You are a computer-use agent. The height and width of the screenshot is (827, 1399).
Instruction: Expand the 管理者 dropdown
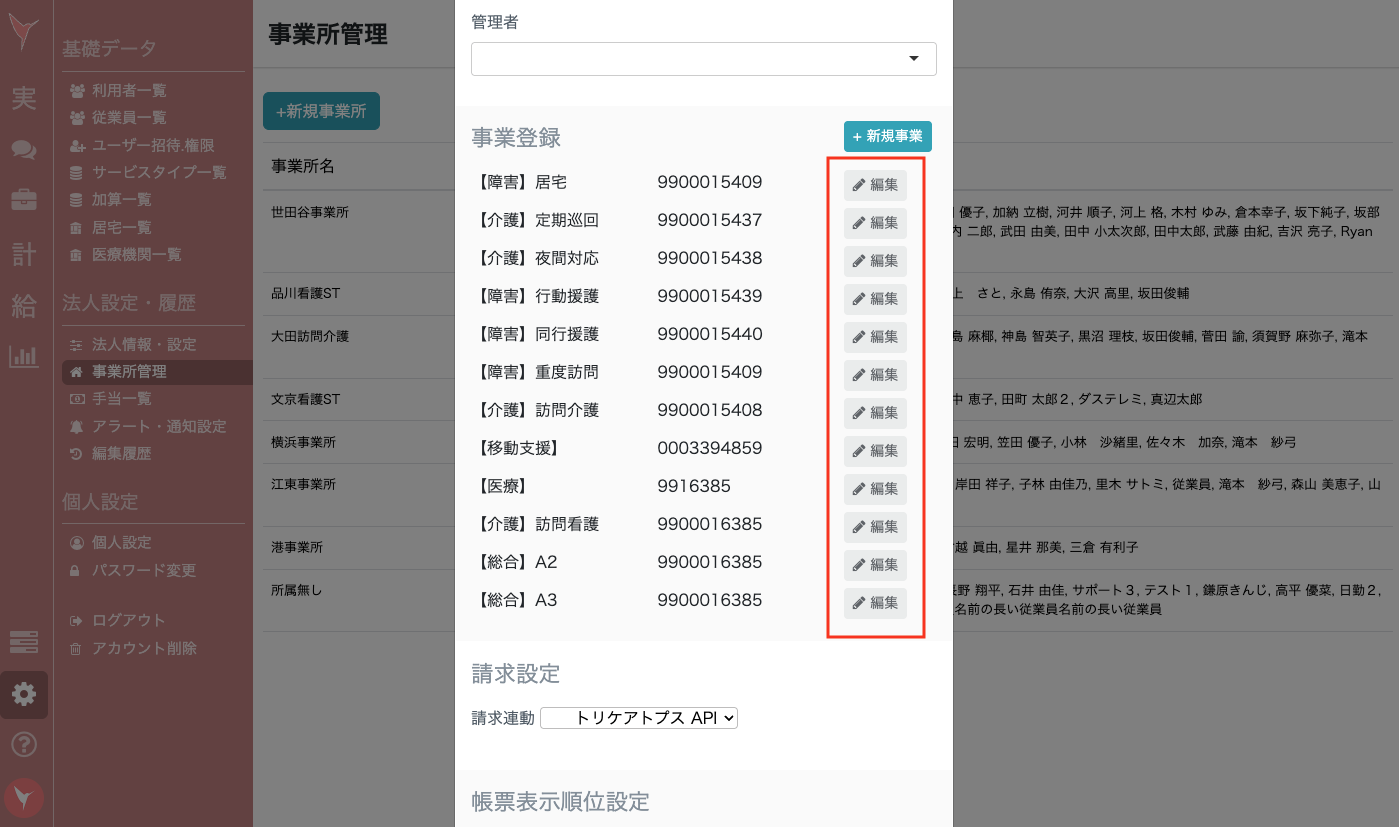[703, 59]
